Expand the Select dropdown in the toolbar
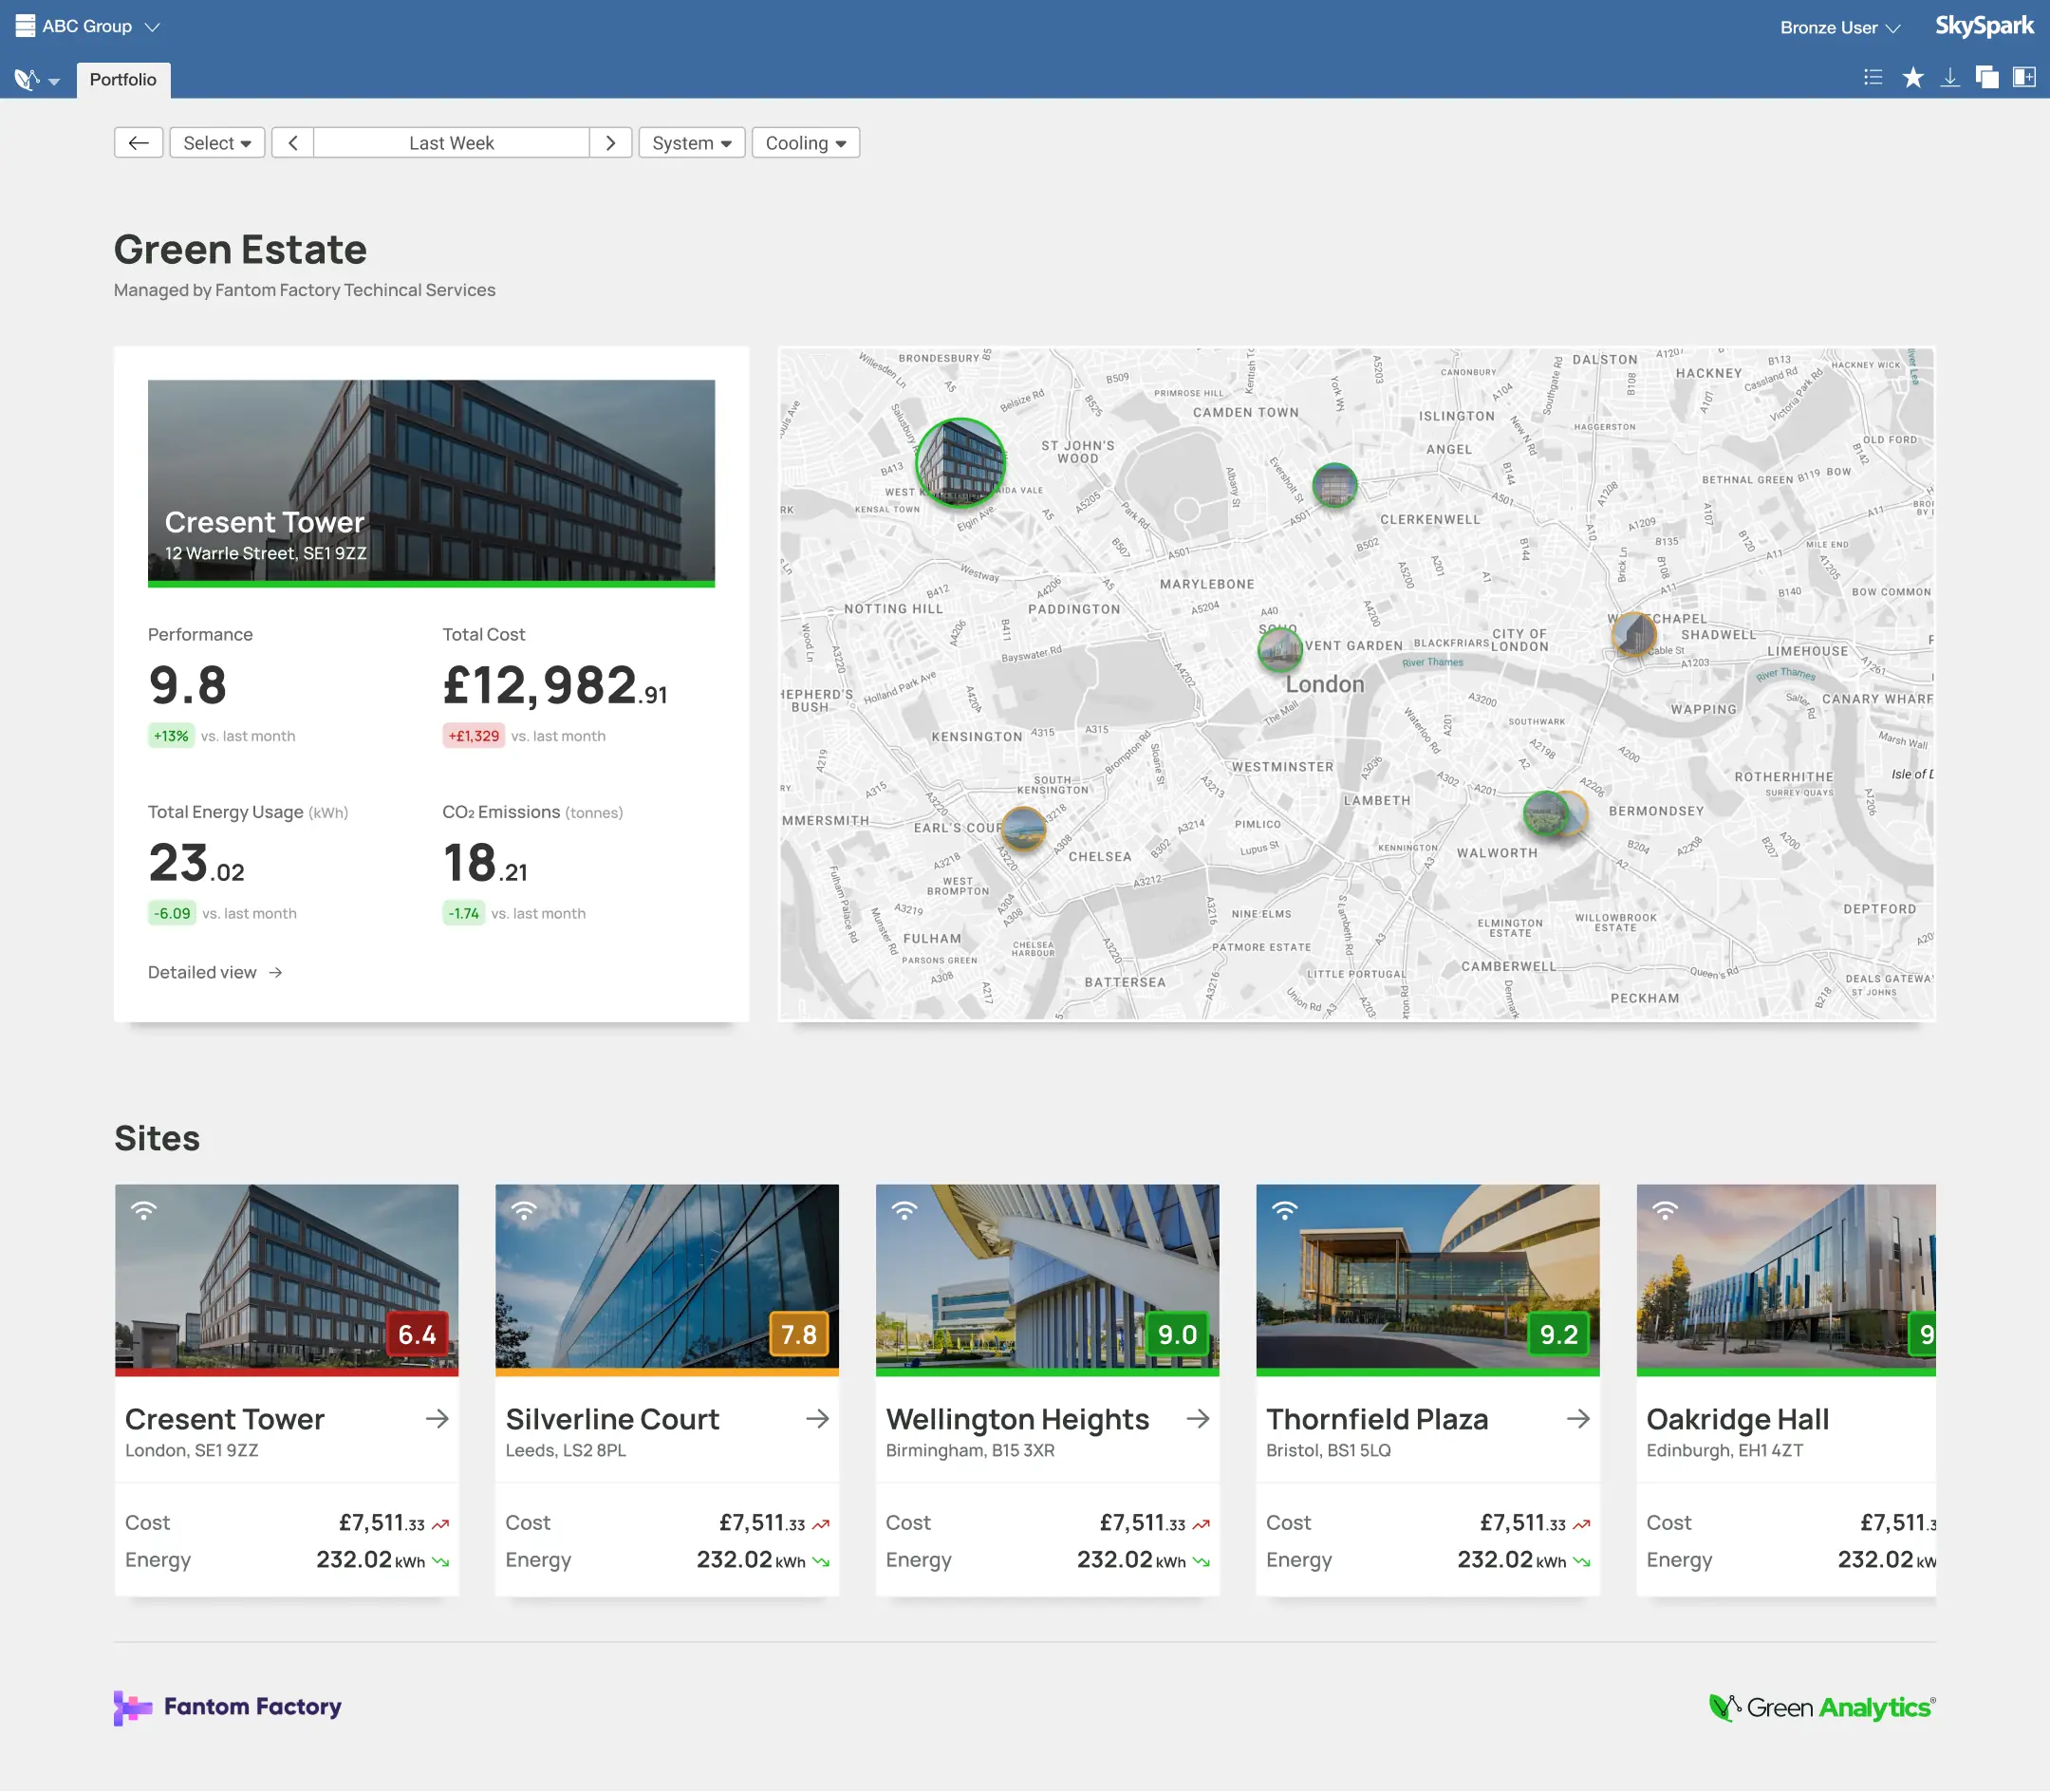The image size is (2050, 1792). (x=216, y=142)
